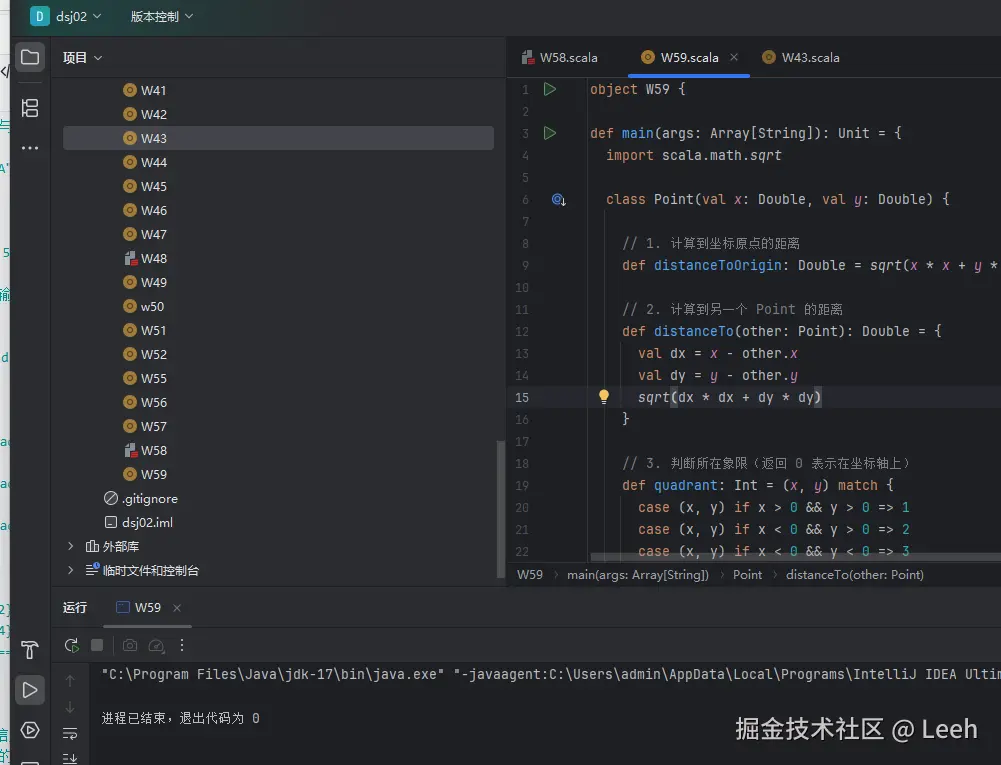Toggle scroll to end in console output
This screenshot has height=765, width=1001.
pos(70,757)
